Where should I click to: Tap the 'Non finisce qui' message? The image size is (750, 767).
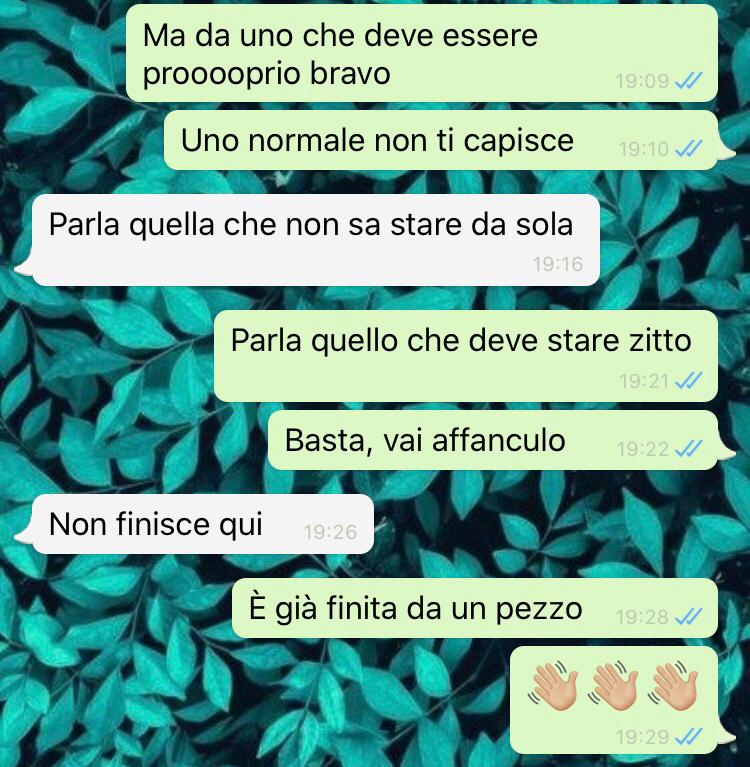click(x=203, y=524)
